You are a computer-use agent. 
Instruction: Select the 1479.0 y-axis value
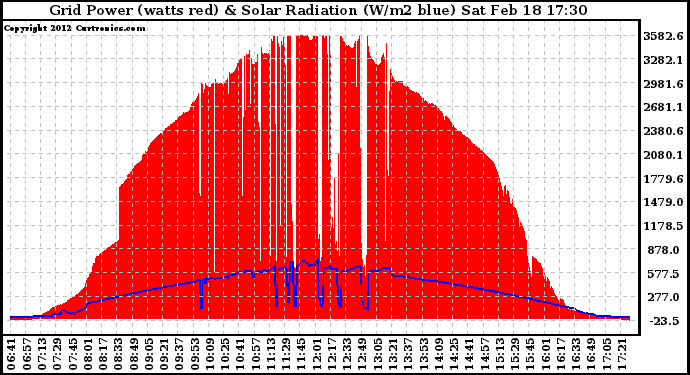tap(663, 202)
